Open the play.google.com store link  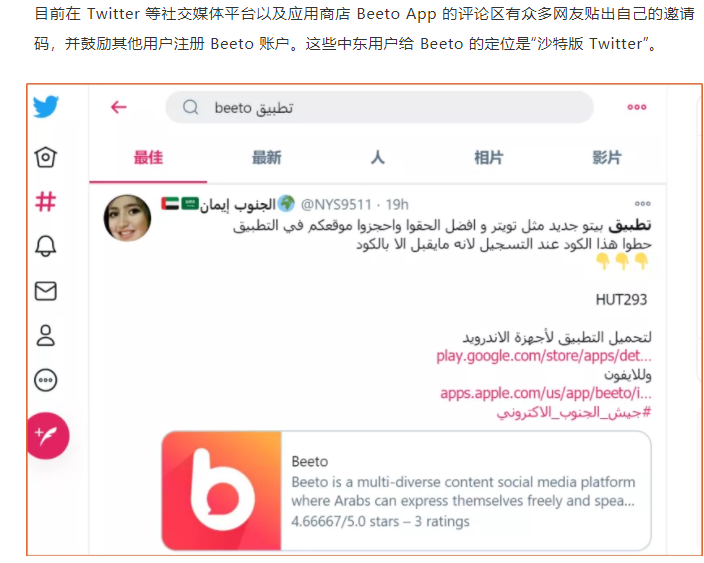544,356
